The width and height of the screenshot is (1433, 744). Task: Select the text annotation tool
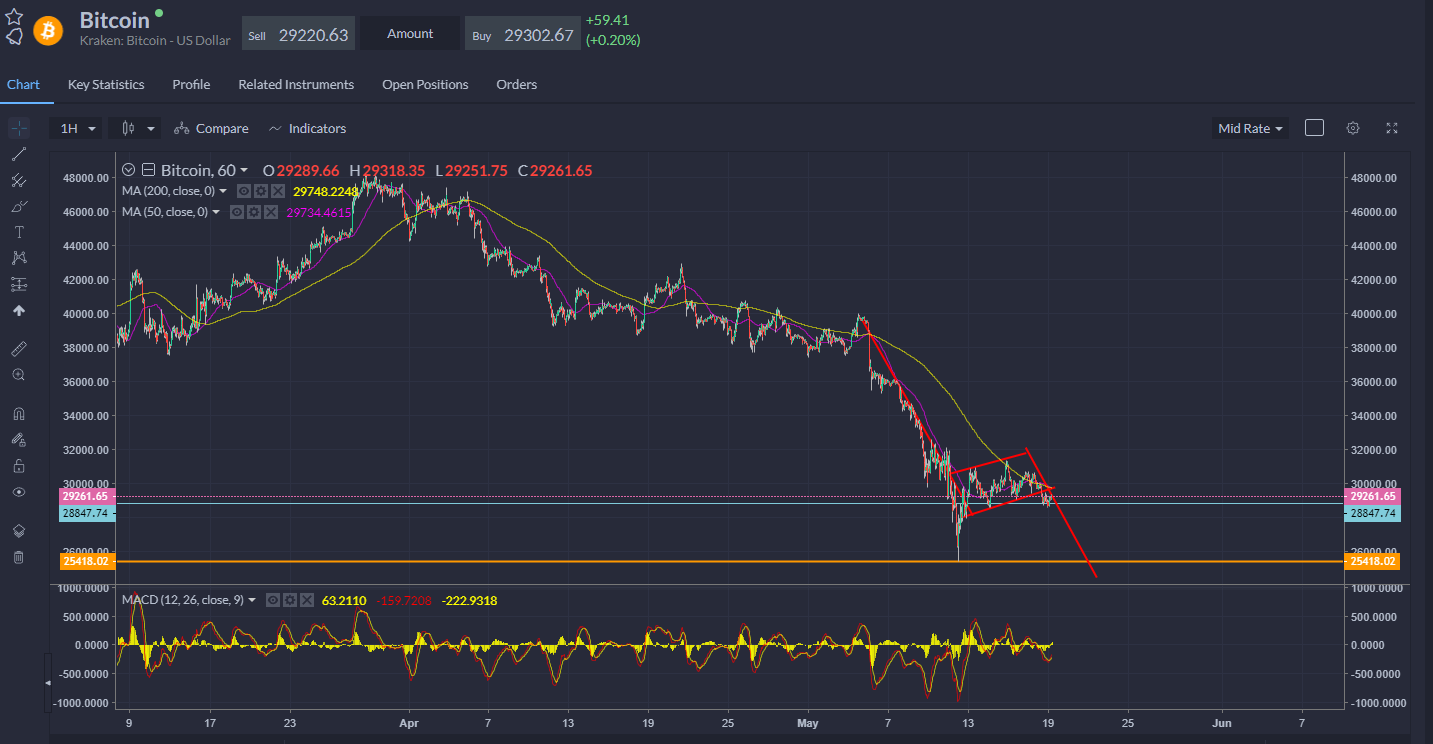[18, 232]
